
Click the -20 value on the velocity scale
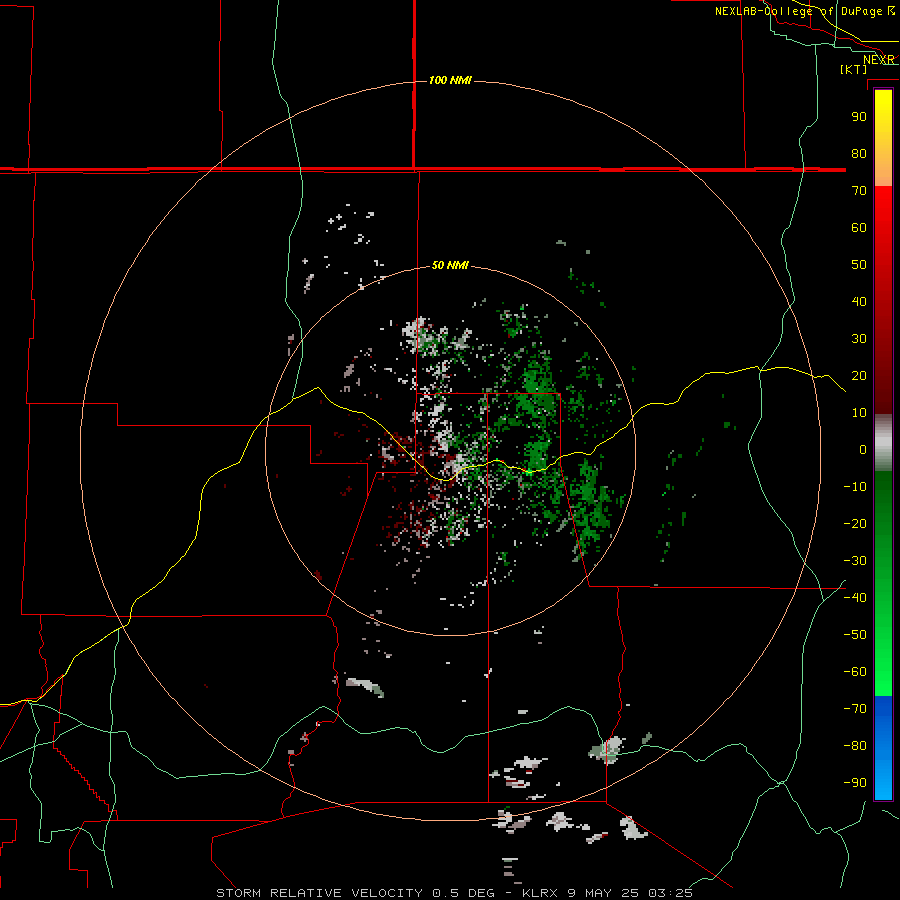pos(855,523)
